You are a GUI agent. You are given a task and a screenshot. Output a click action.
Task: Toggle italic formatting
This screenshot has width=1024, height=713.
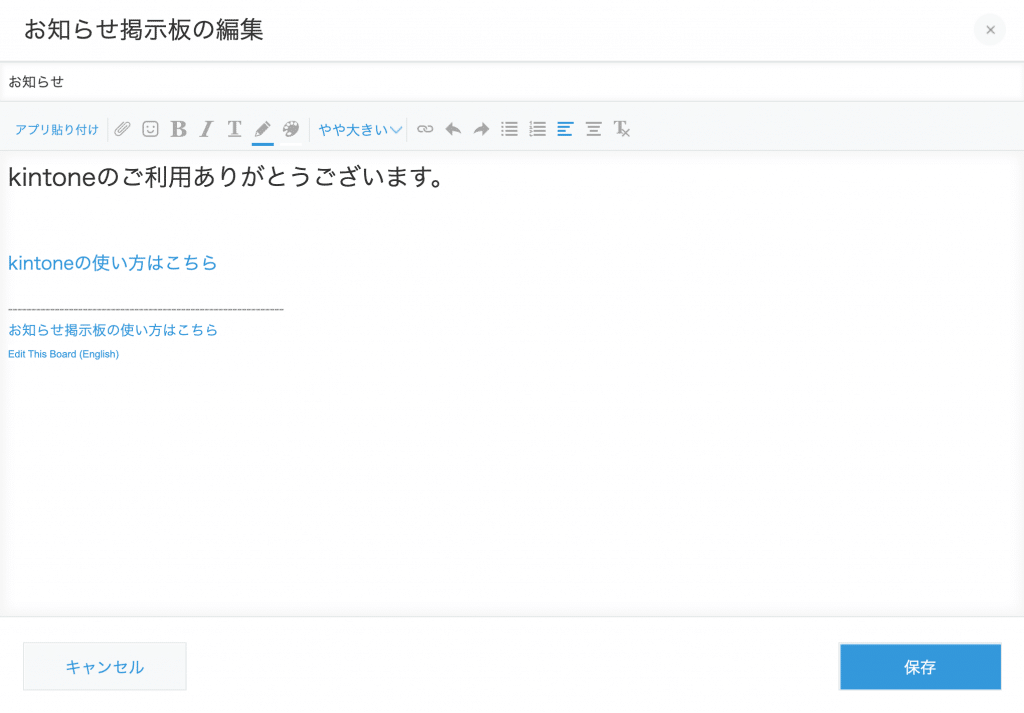click(206, 129)
